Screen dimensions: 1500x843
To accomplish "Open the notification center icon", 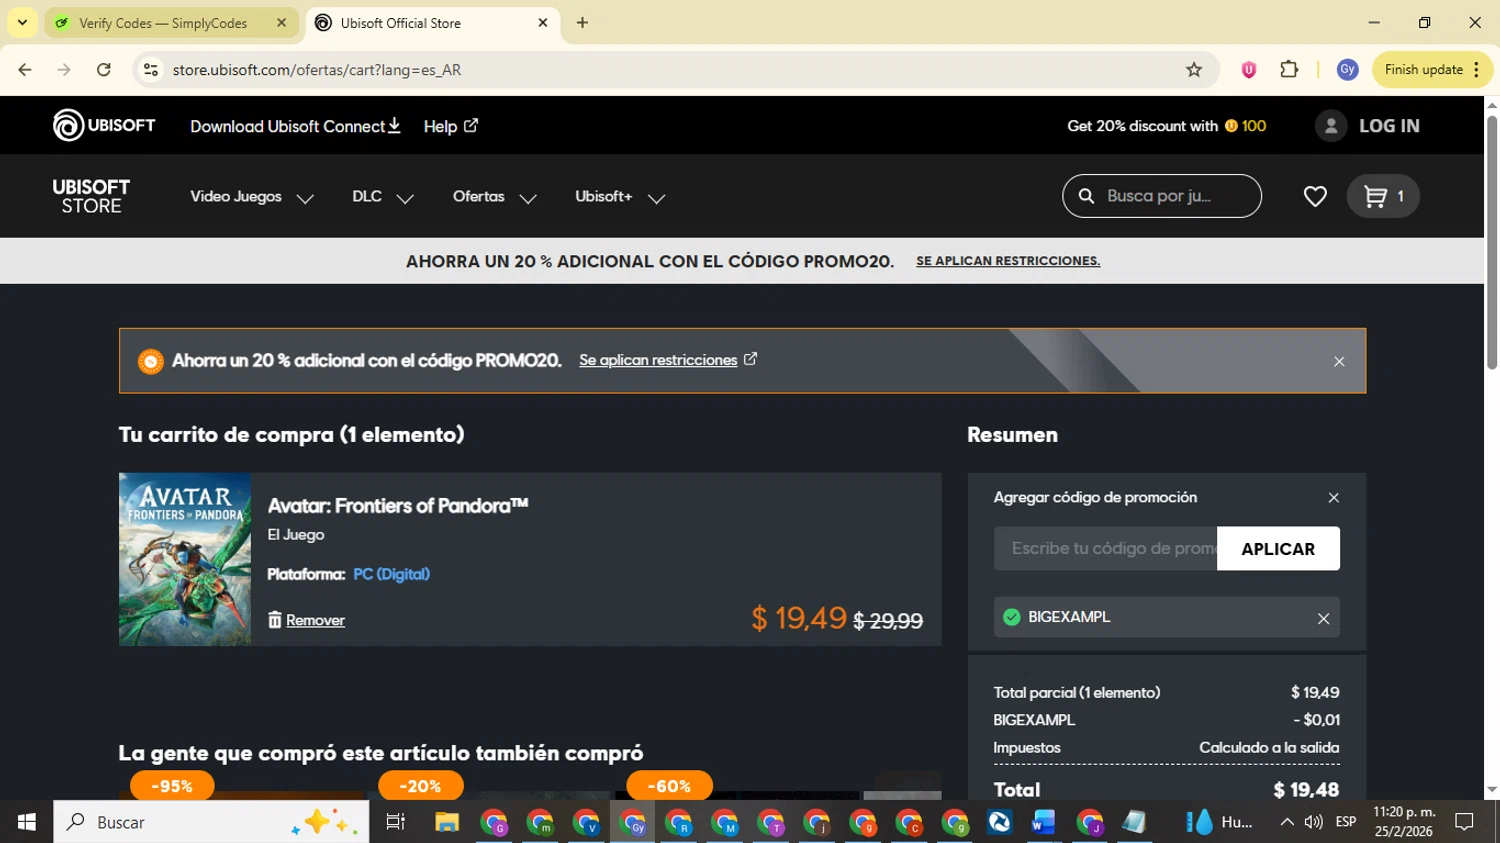I will pyautogui.click(x=1464, y=822).
